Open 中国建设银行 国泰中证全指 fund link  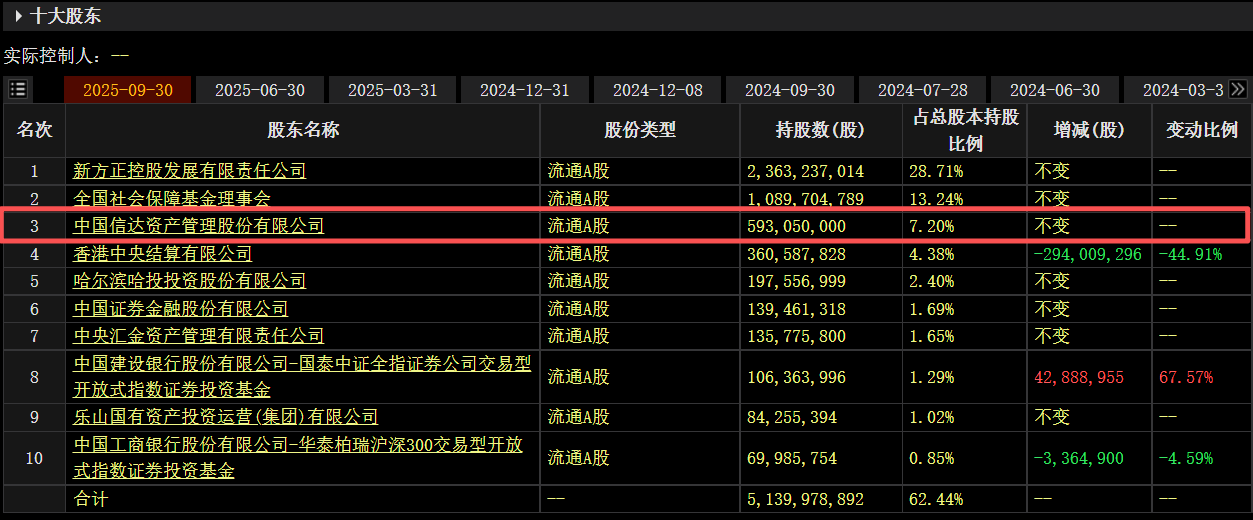coord(302,376)
